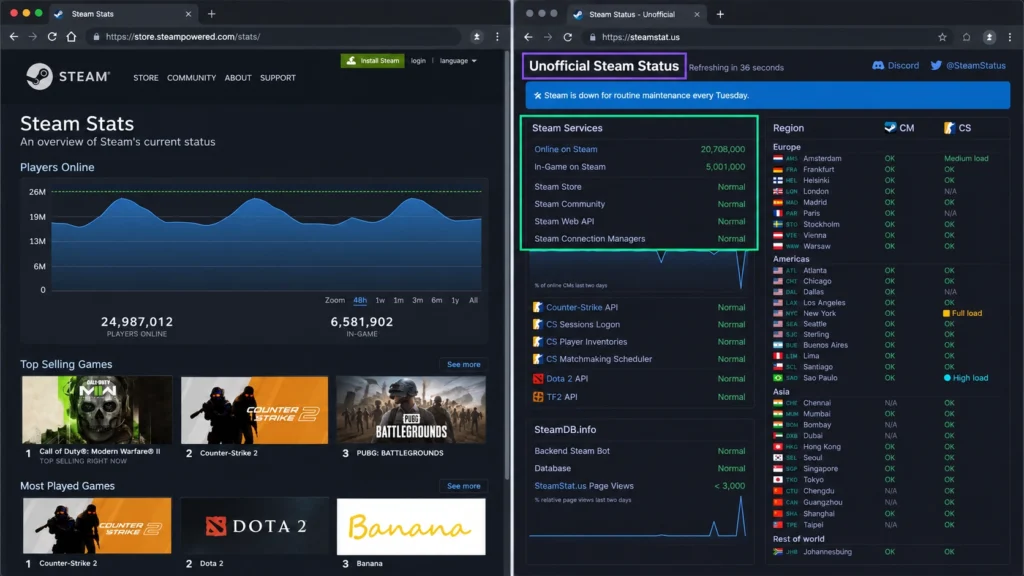Image resolution: width=1024 pixels, height=576 pixels.
Task: Open Dota 2 most played thumbnail
Action: pos(255,526)
